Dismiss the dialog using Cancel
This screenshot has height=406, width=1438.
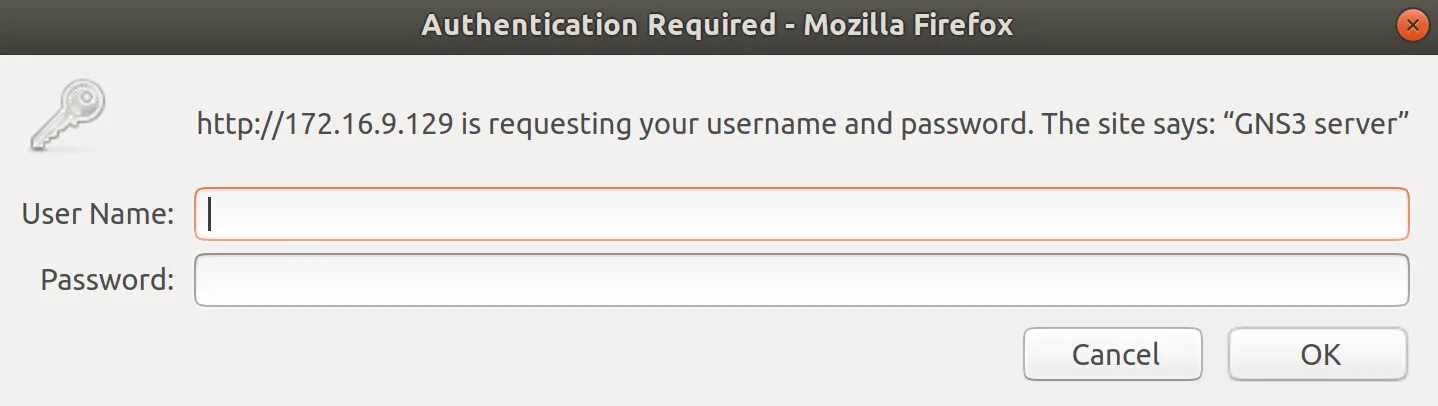1113,354
